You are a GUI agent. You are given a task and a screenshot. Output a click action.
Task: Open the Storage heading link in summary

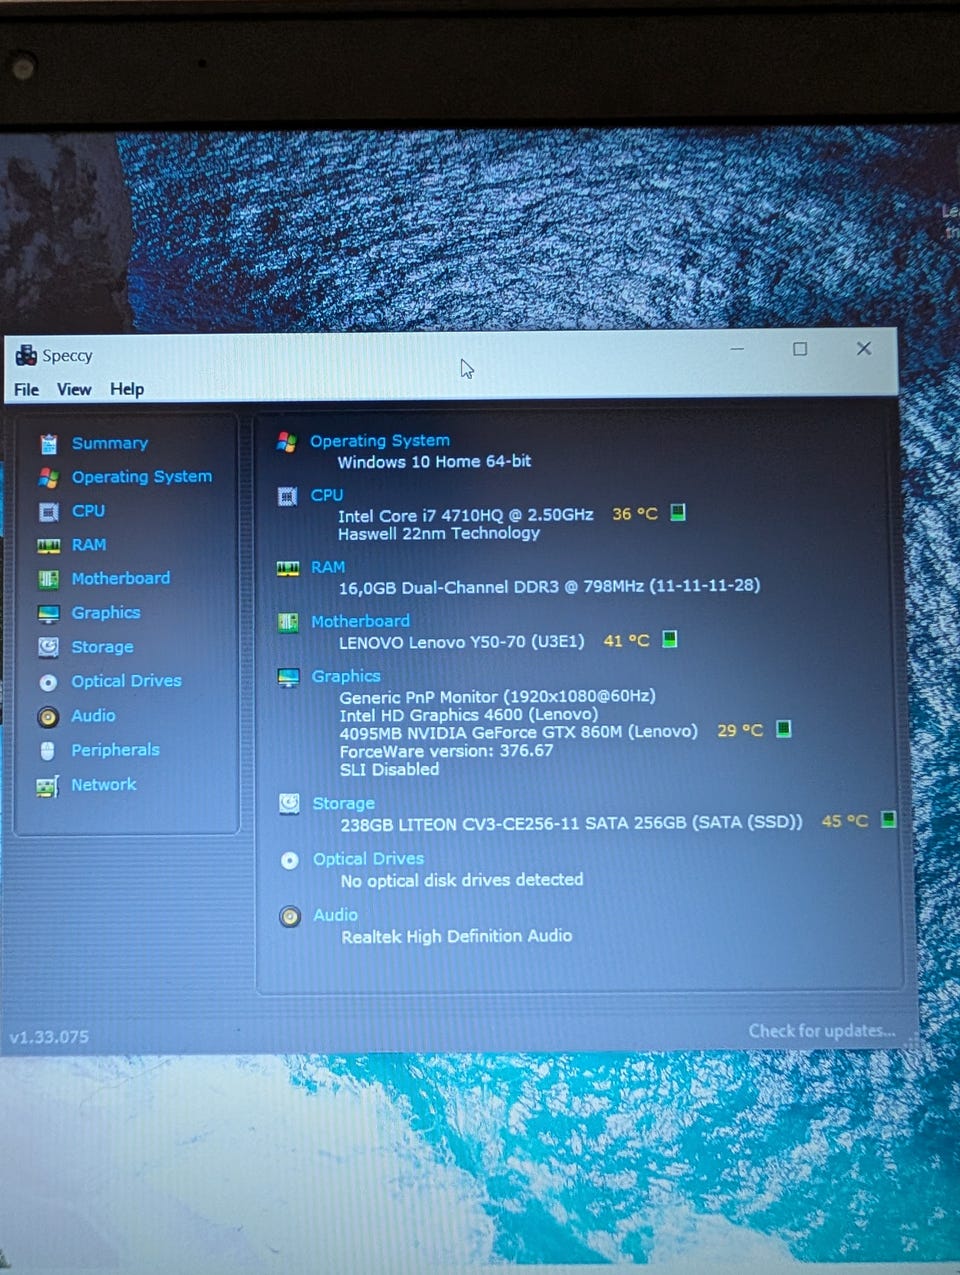343,803
